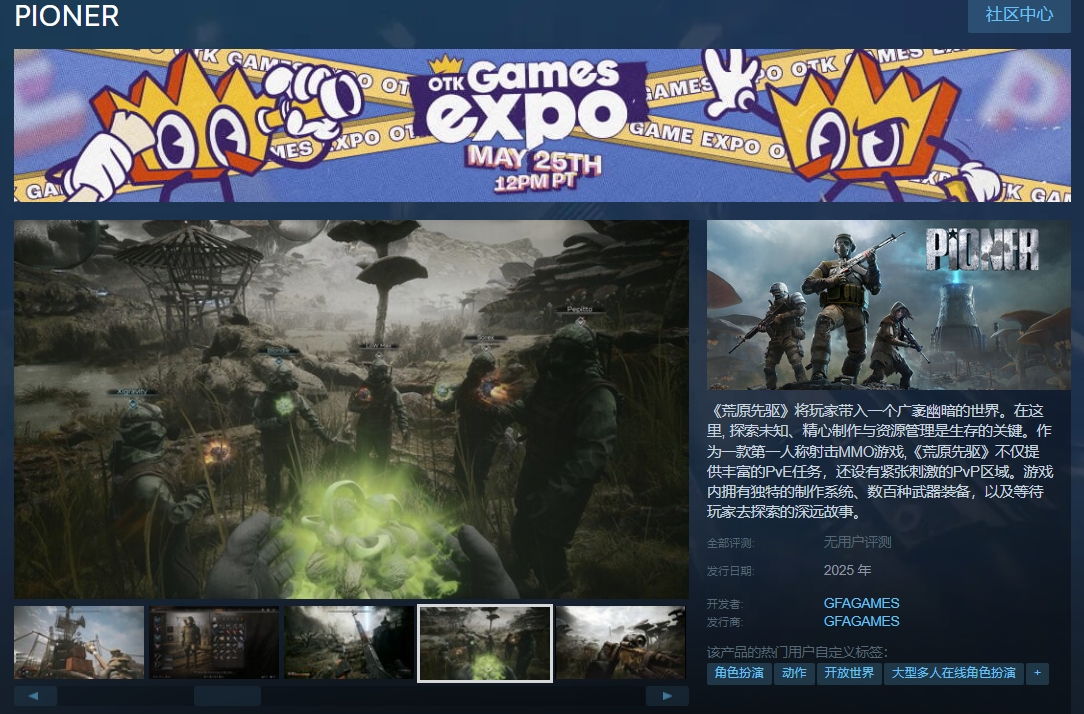Select the inventory screen screenshot thumbnail

[x=214, y=642]
